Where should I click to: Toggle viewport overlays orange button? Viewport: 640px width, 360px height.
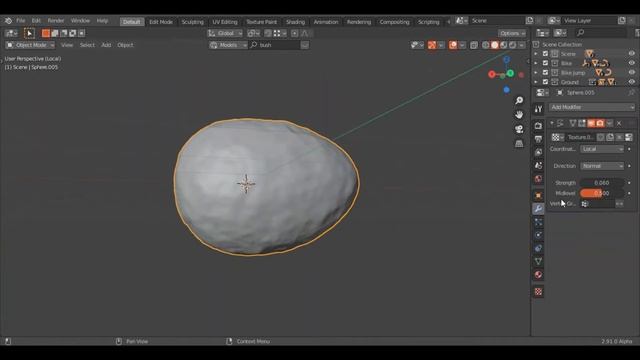(453, 45)
